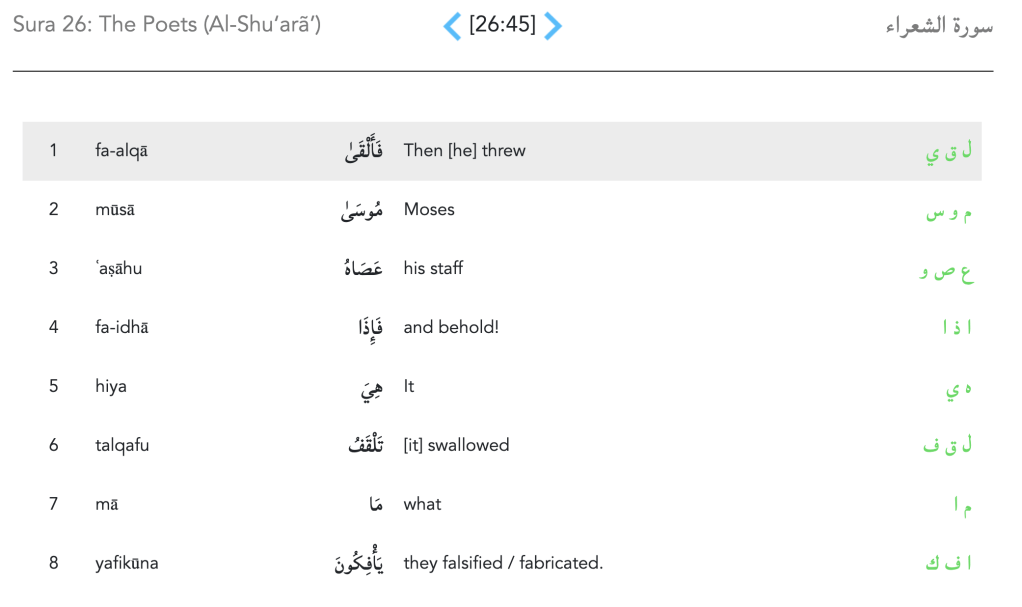Screen dimensions: 1022x607
Task: Open the green root for talqafu
Action: (x=948, y=447)
